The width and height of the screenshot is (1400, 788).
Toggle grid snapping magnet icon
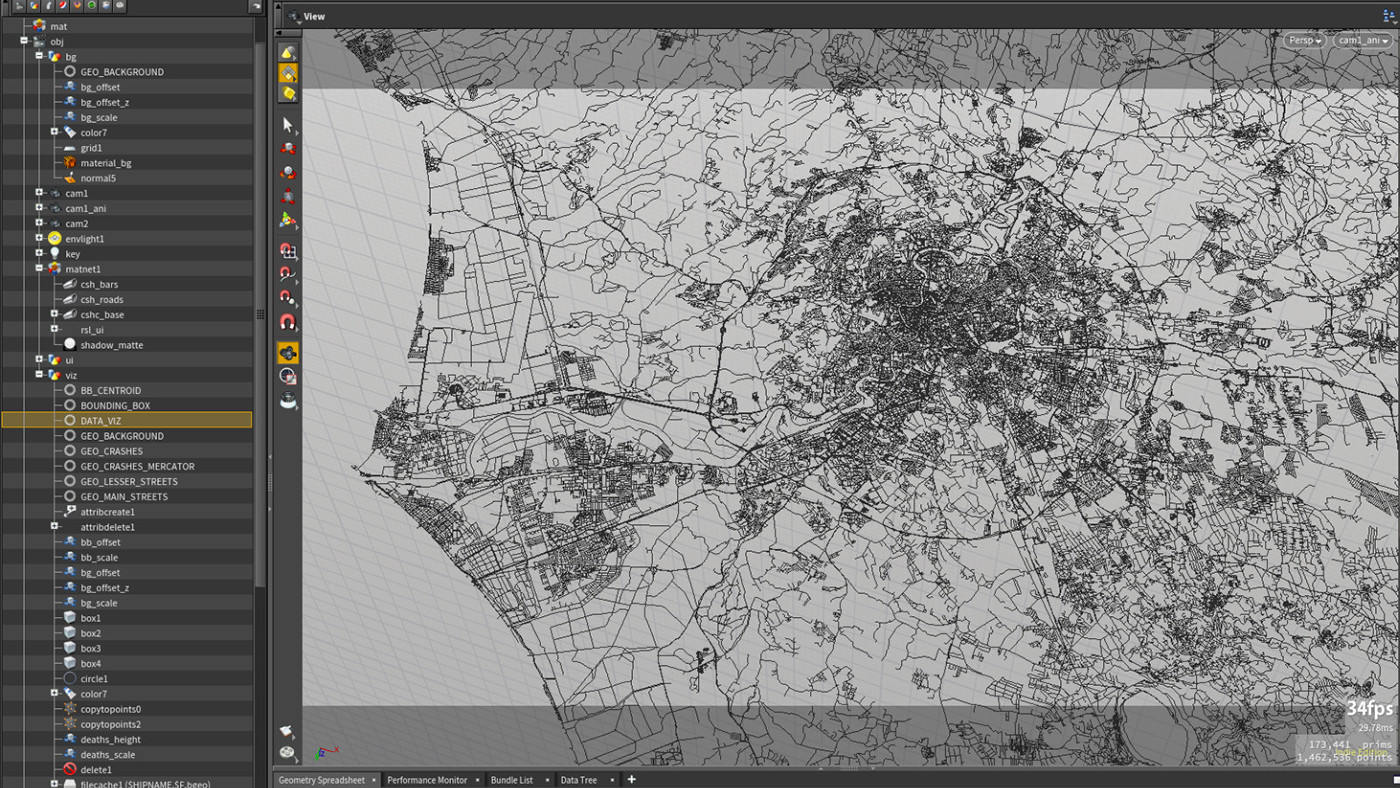click(288, 250)
